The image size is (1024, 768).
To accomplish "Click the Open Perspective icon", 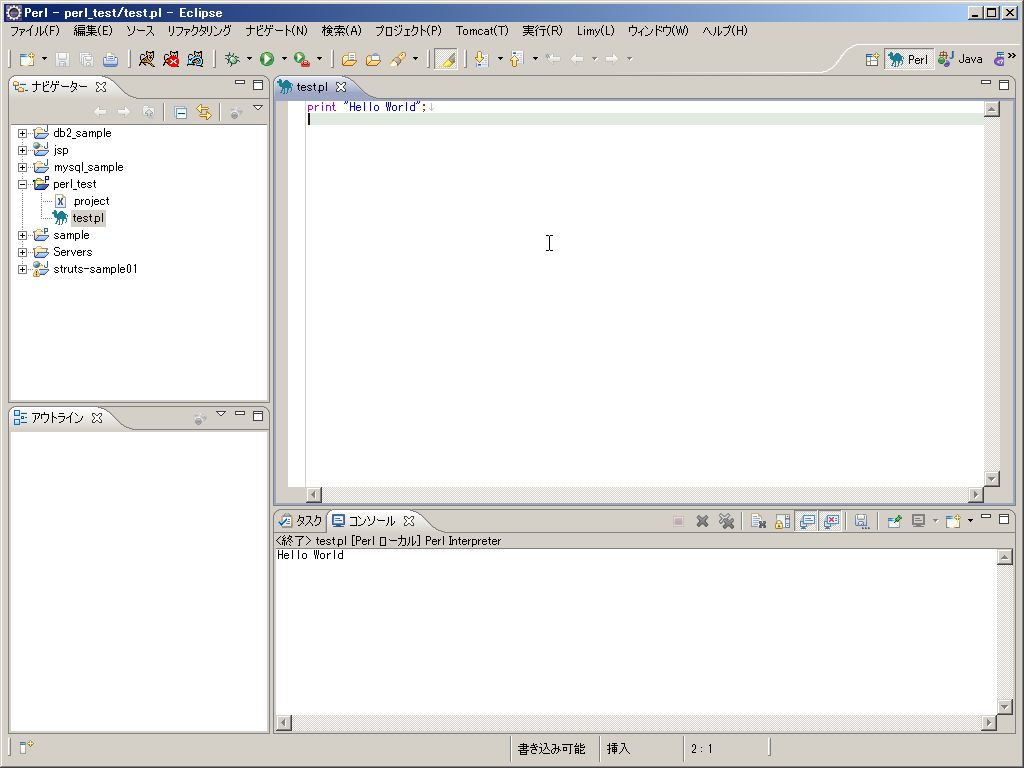I will pyautogui.click(x=872, y=59).
